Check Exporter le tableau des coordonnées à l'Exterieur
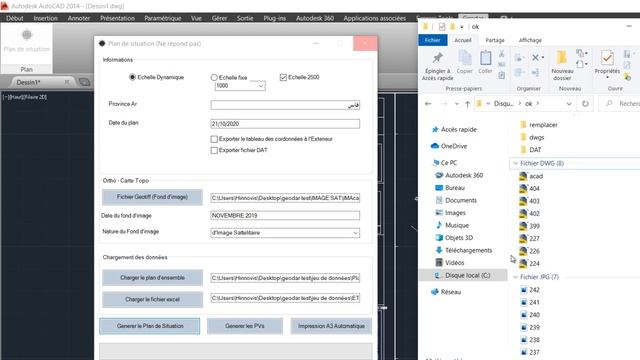This screenshot has width=640, height=360. (x=214, y=139)
